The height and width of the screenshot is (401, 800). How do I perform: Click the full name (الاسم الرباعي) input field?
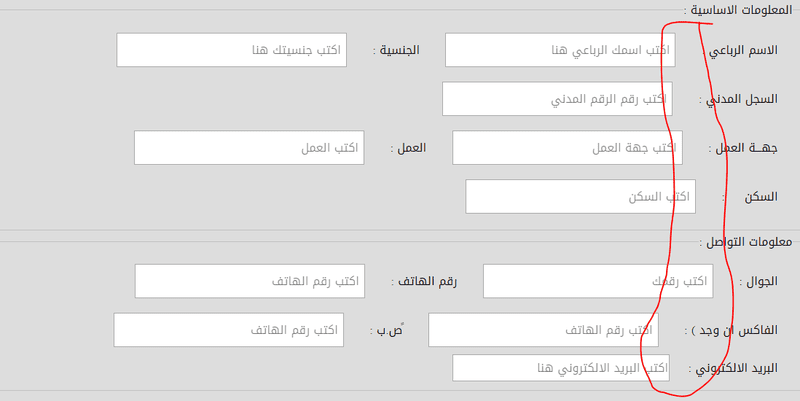(x=559, y=50)
